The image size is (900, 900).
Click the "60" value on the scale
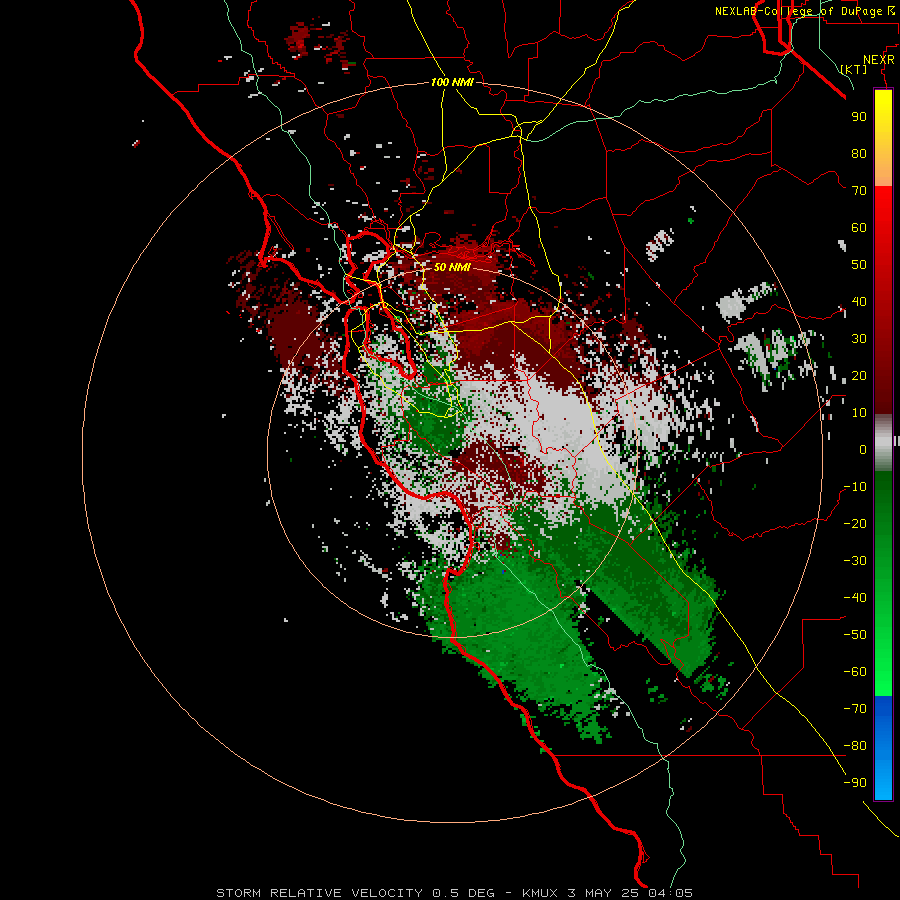coord(859,228)
